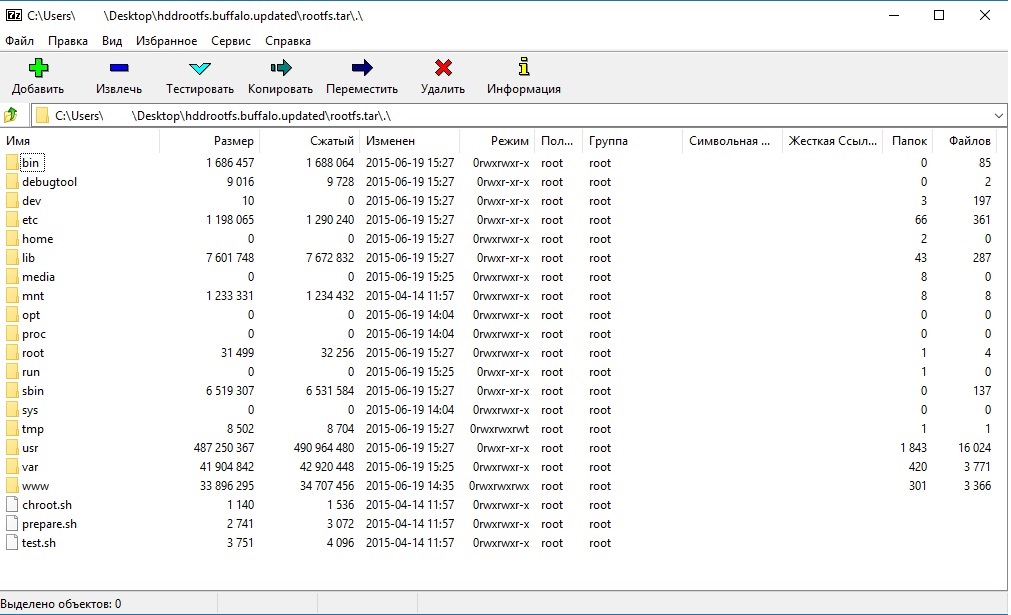This screenshot has height=615, width=1011.
Task: Click the Переместить blue arrow icon
Action: 362,67
